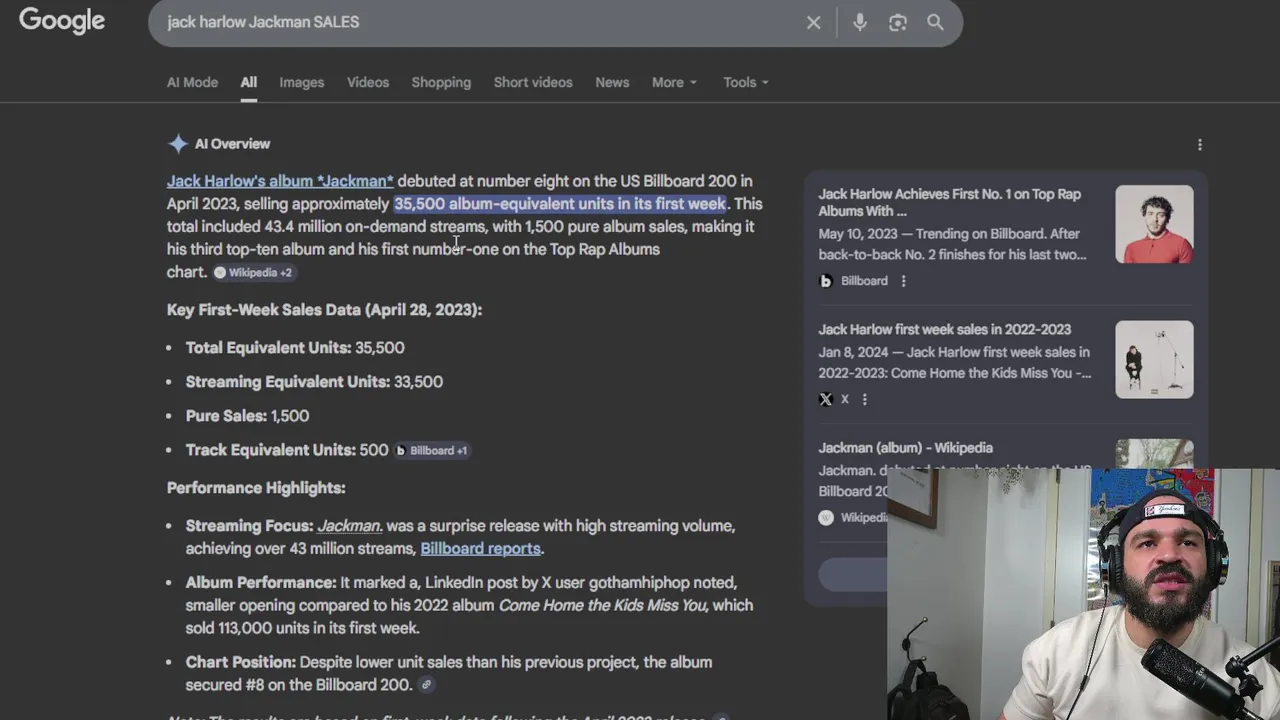Click Chart Position bullet text

[450, 673]
